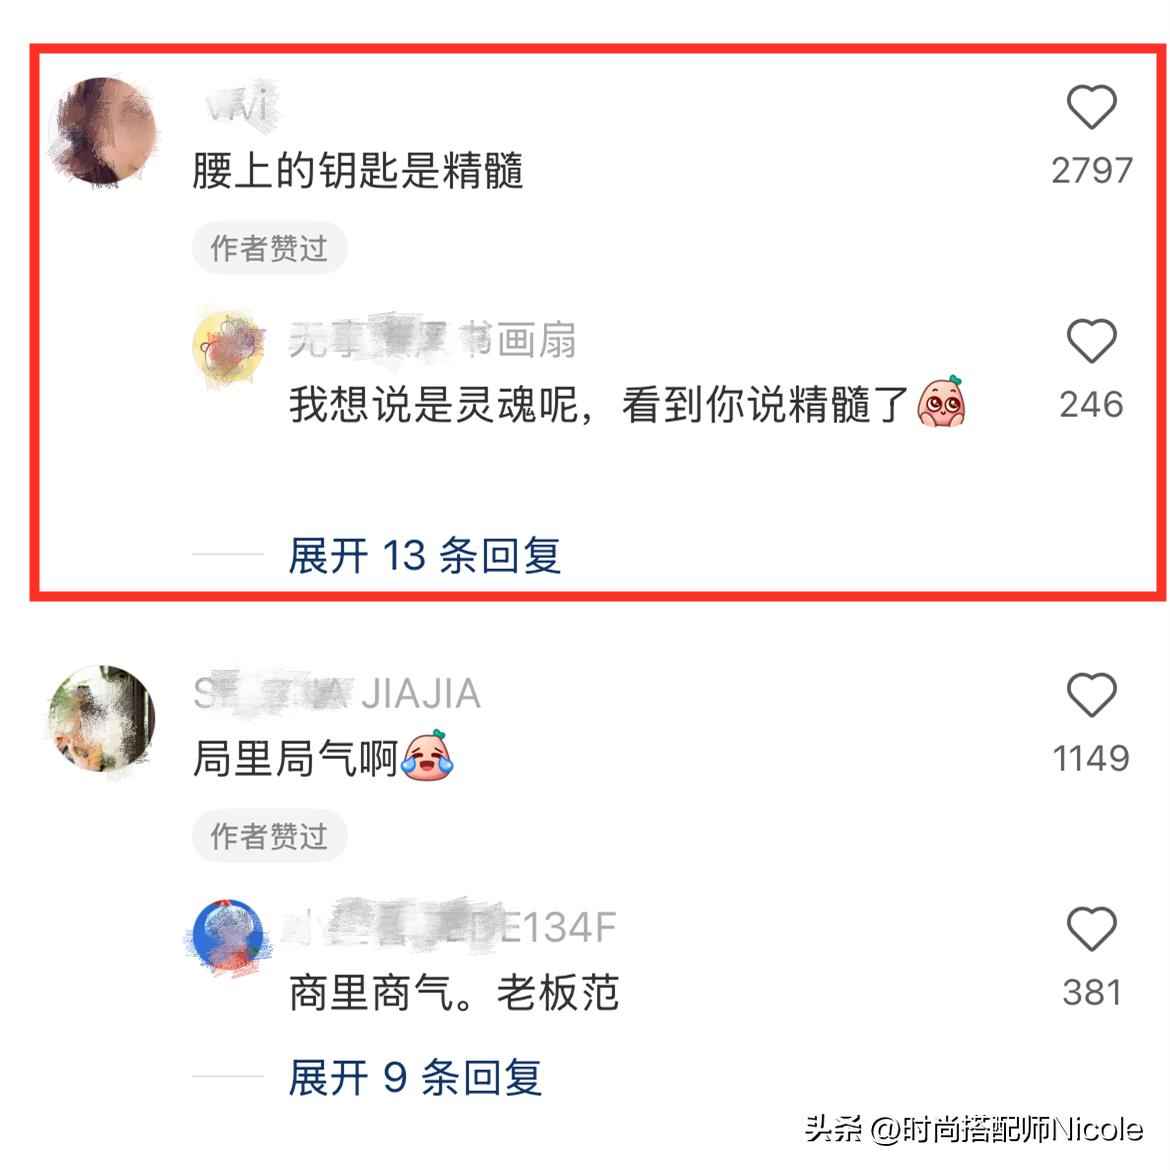
Task: Tap the username ending in E134F
Action: click(x=451, y=928)
